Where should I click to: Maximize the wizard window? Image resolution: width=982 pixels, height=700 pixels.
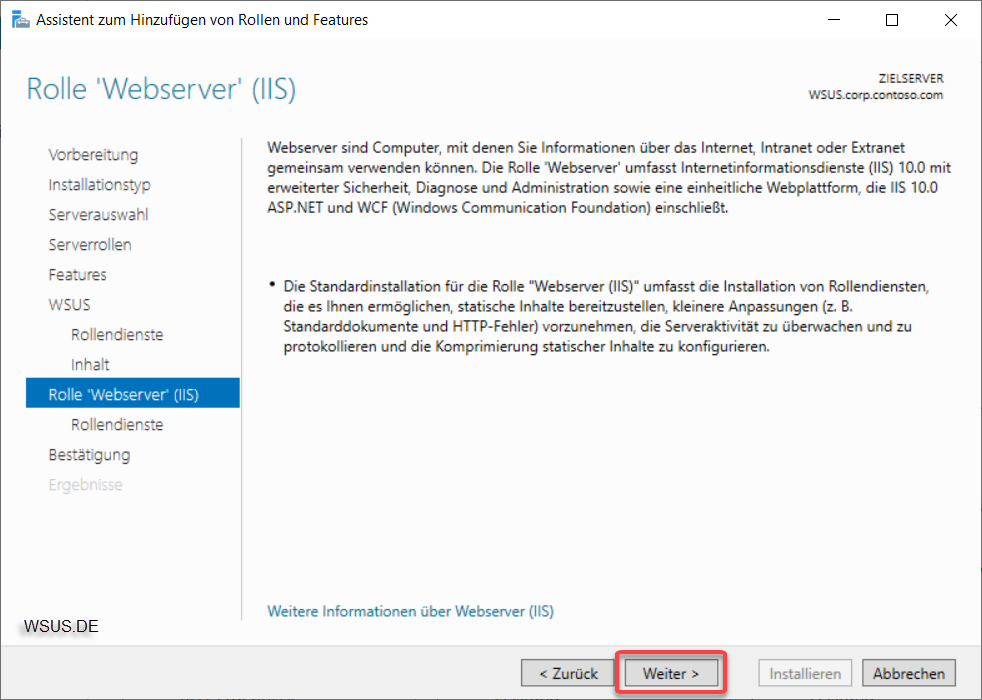pyautogui.click(x=892, y=20)
